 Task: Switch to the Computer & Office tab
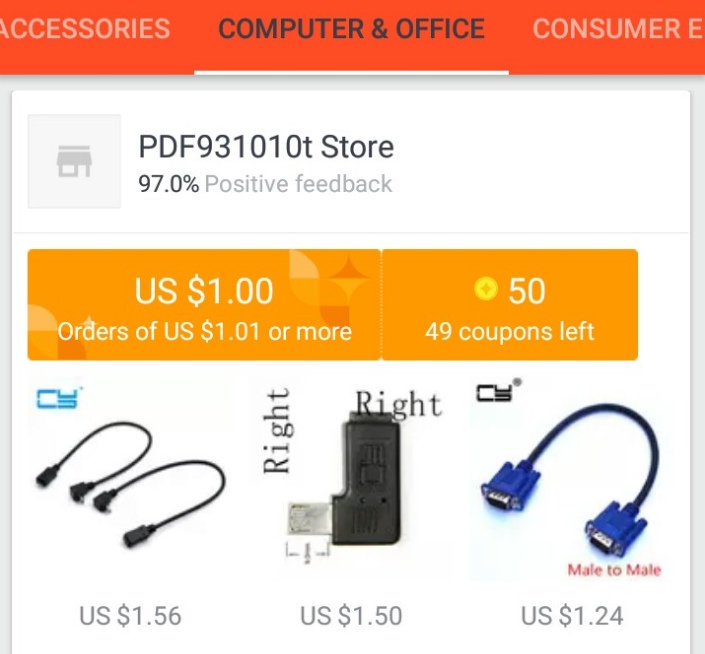click(352, 29)
